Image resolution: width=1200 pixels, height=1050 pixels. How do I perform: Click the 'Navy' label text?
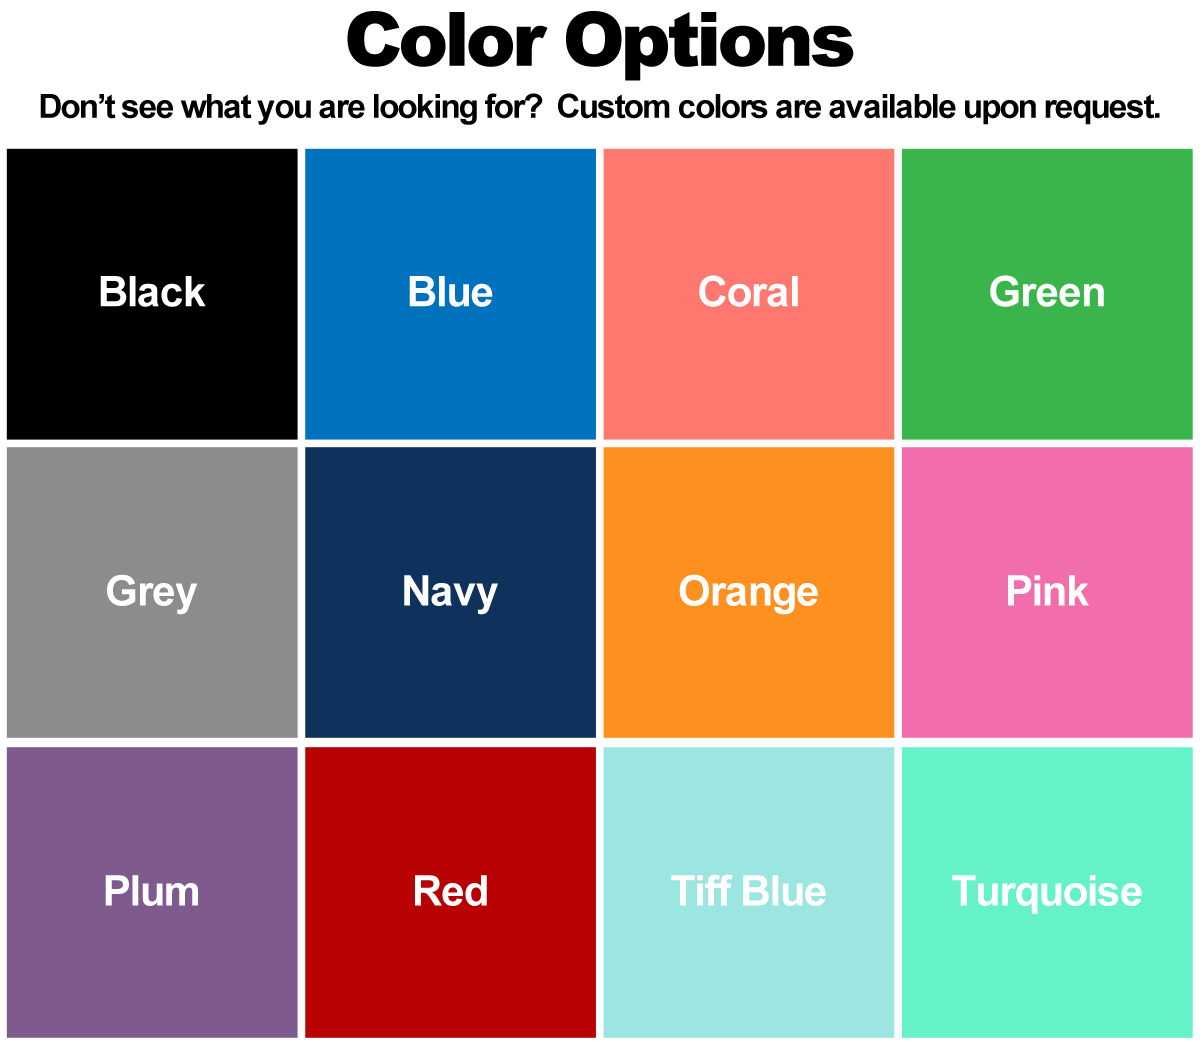coord(450,591)
